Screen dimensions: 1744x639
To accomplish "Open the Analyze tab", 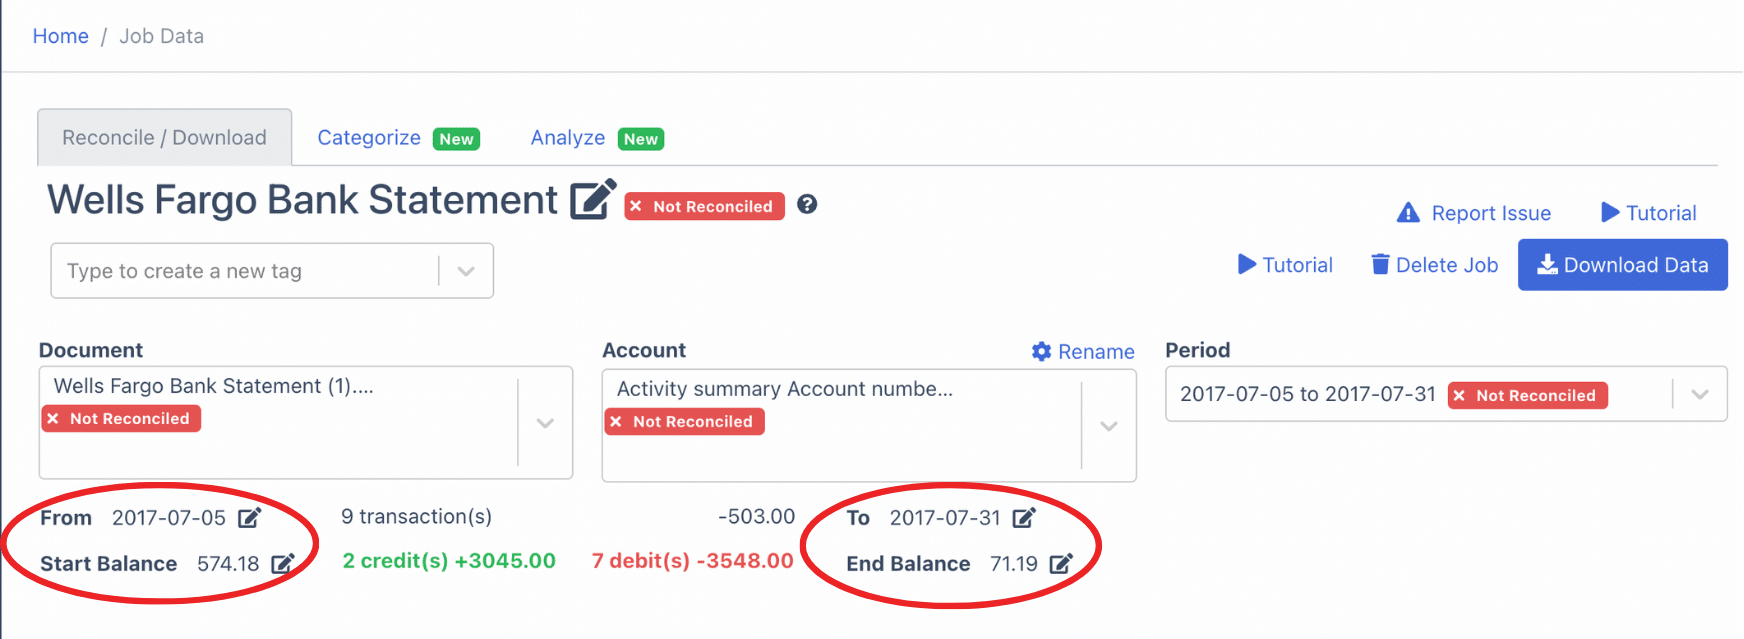I will (567, 137).
